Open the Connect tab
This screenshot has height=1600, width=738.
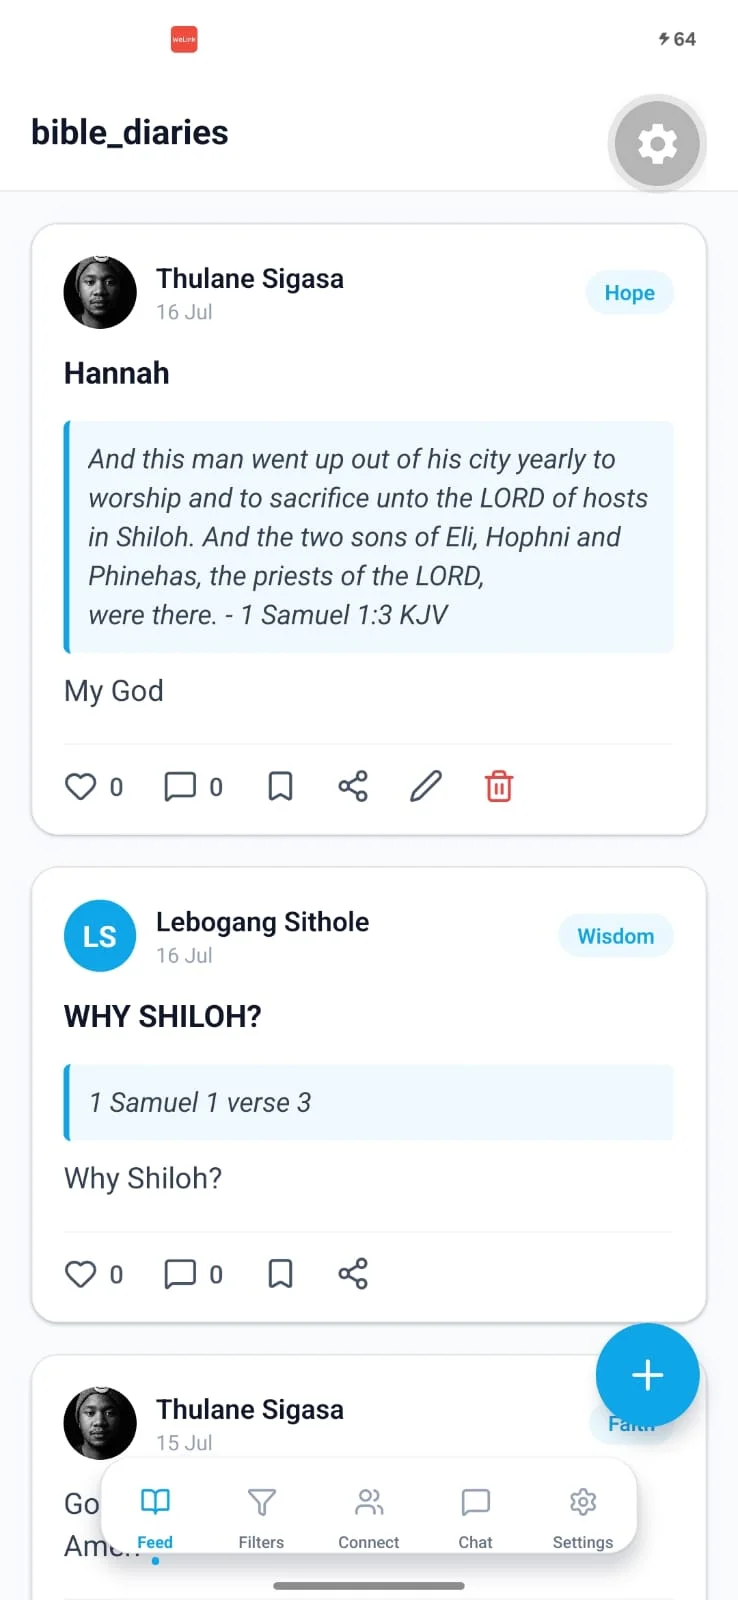tap(369, 1517)
